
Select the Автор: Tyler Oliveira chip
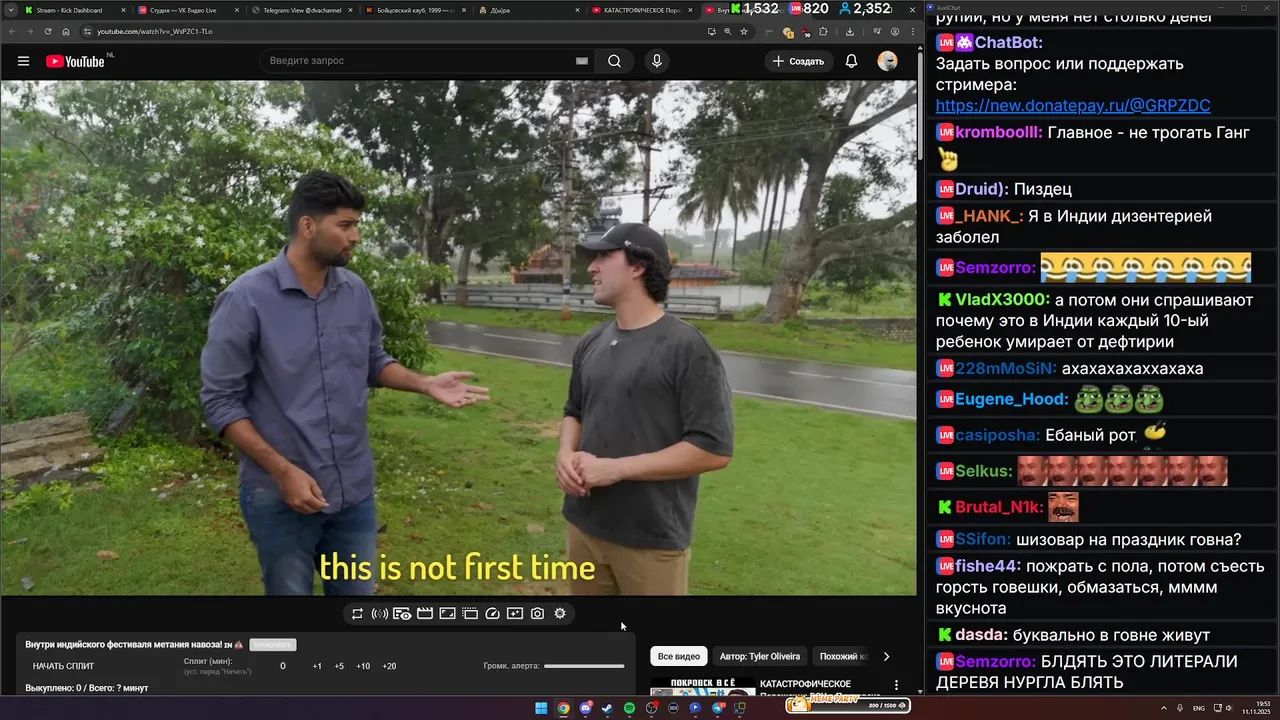760,657
